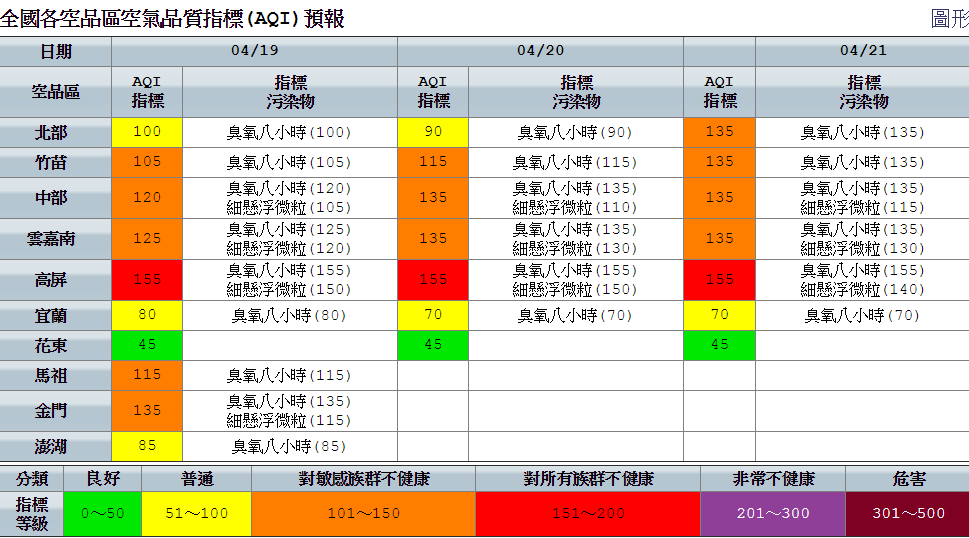The width and height of the screenshot is (969, 538).
Task: Click 花東 green AQI 45 cell for 04/19
Action: pyautogui.click(x=147, y=345)
